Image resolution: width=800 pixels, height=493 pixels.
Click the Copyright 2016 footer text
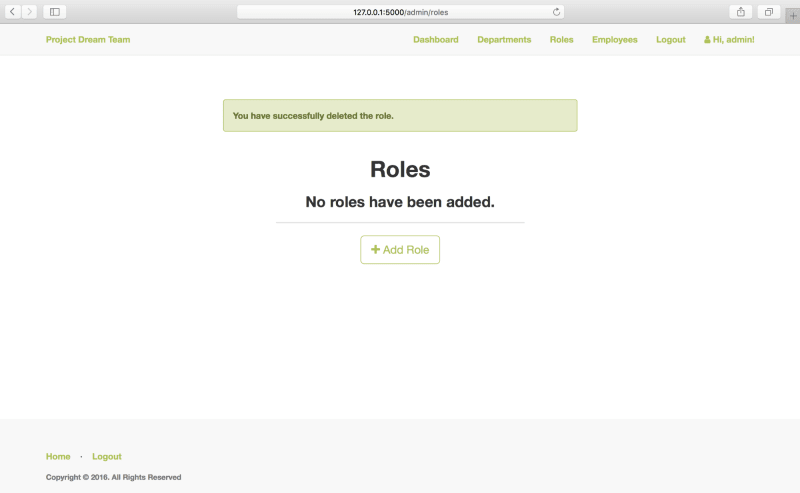[113, 477]
